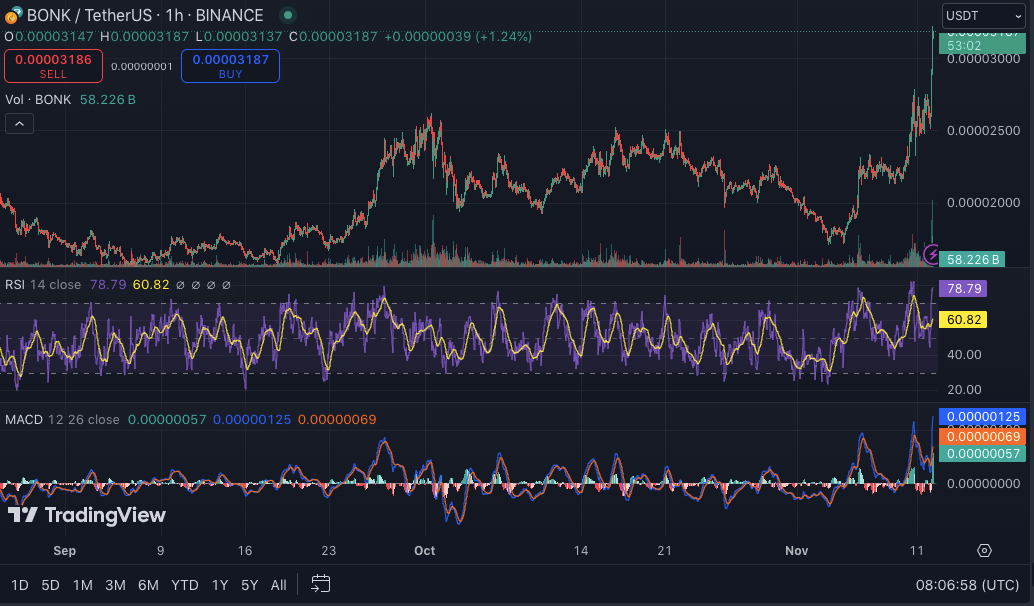Open the USDT currency dropdown
Viewport: 1034px width, 606px height.
tap(983, 15)
